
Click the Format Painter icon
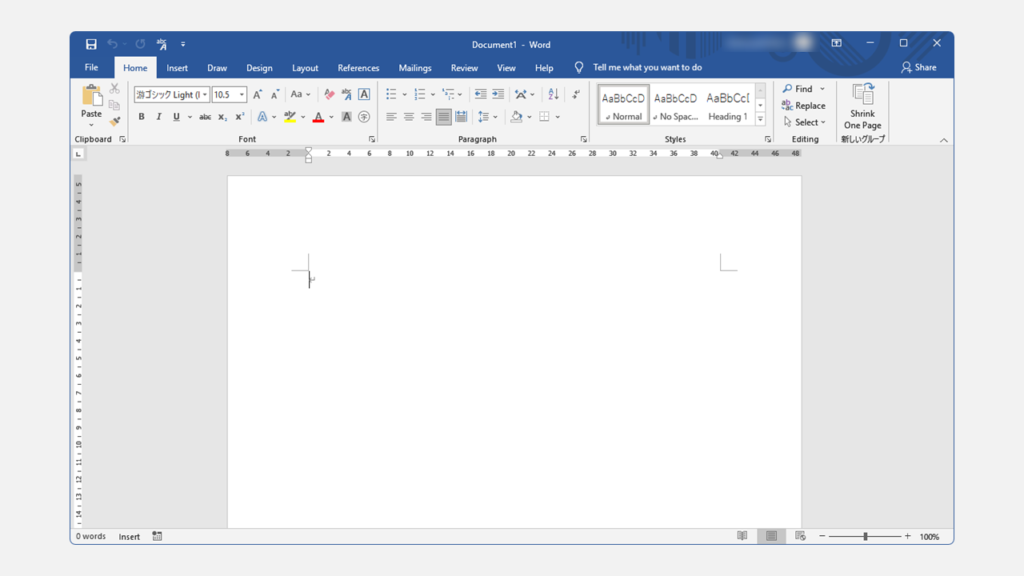click(x=115, y=121)
